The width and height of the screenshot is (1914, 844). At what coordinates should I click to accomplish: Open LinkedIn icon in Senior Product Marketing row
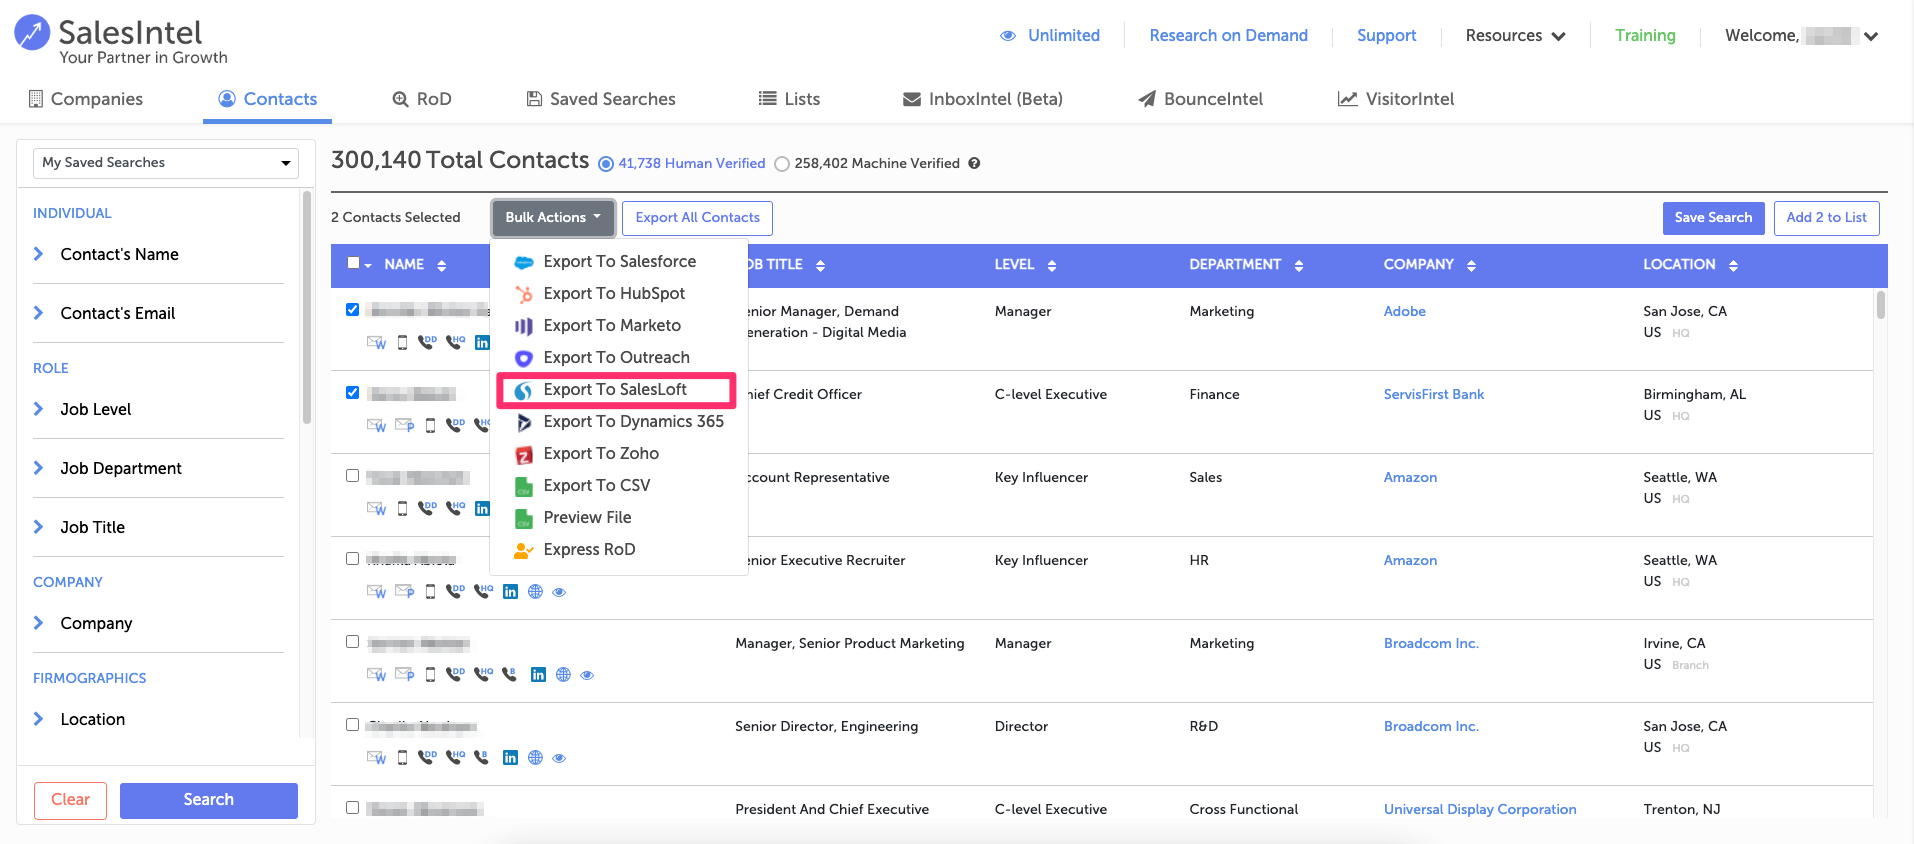pyautogui.click(x=538, y=674)
